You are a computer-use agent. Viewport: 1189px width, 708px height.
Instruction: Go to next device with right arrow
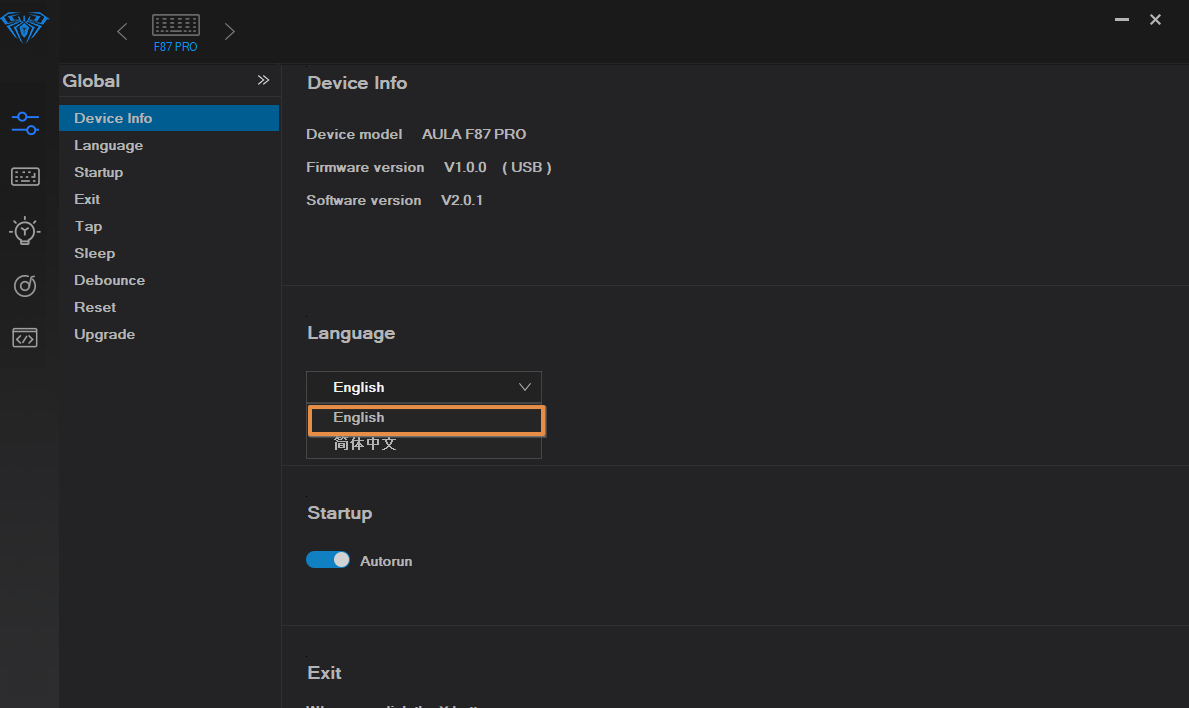click(x=230, y=31)
